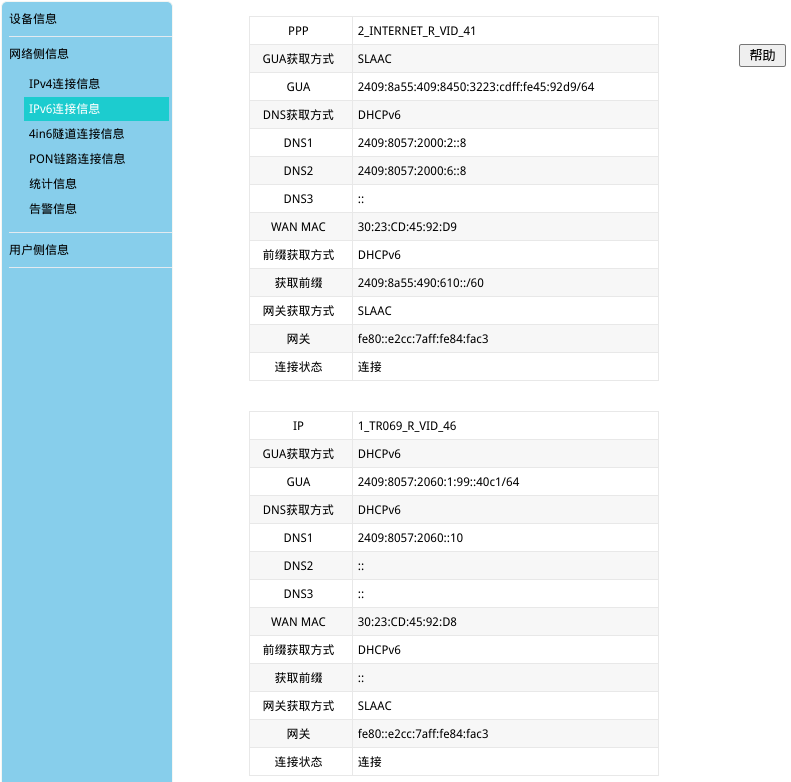Select the highlighted IPv6连接信息 menu item
The height and width of the screenshot is (782, 791).
[64, 109]
